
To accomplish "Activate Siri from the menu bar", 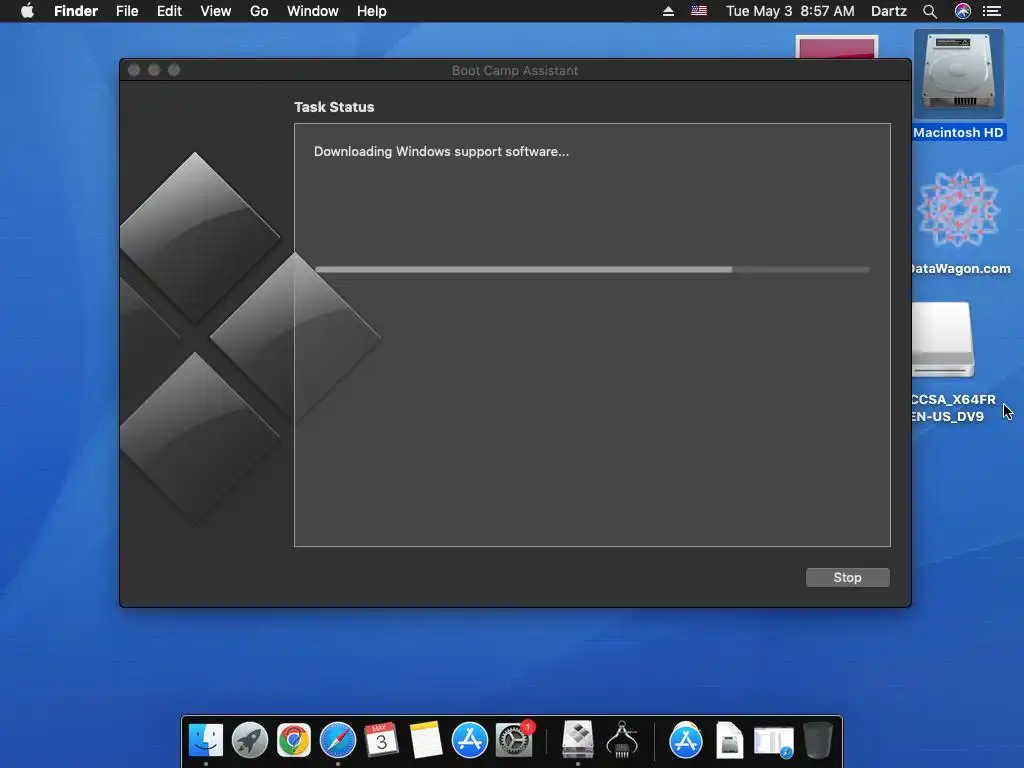I will pos(963,11).
